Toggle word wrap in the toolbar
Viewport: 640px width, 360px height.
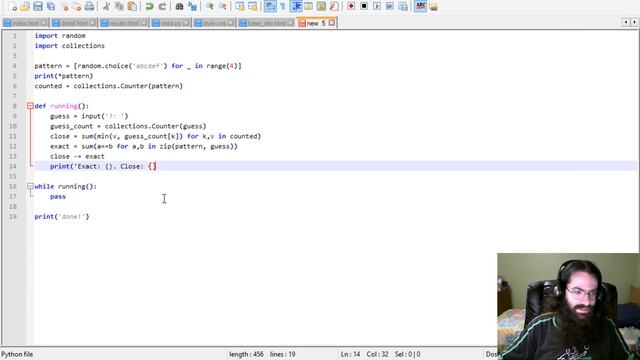(x=270, y=6)
